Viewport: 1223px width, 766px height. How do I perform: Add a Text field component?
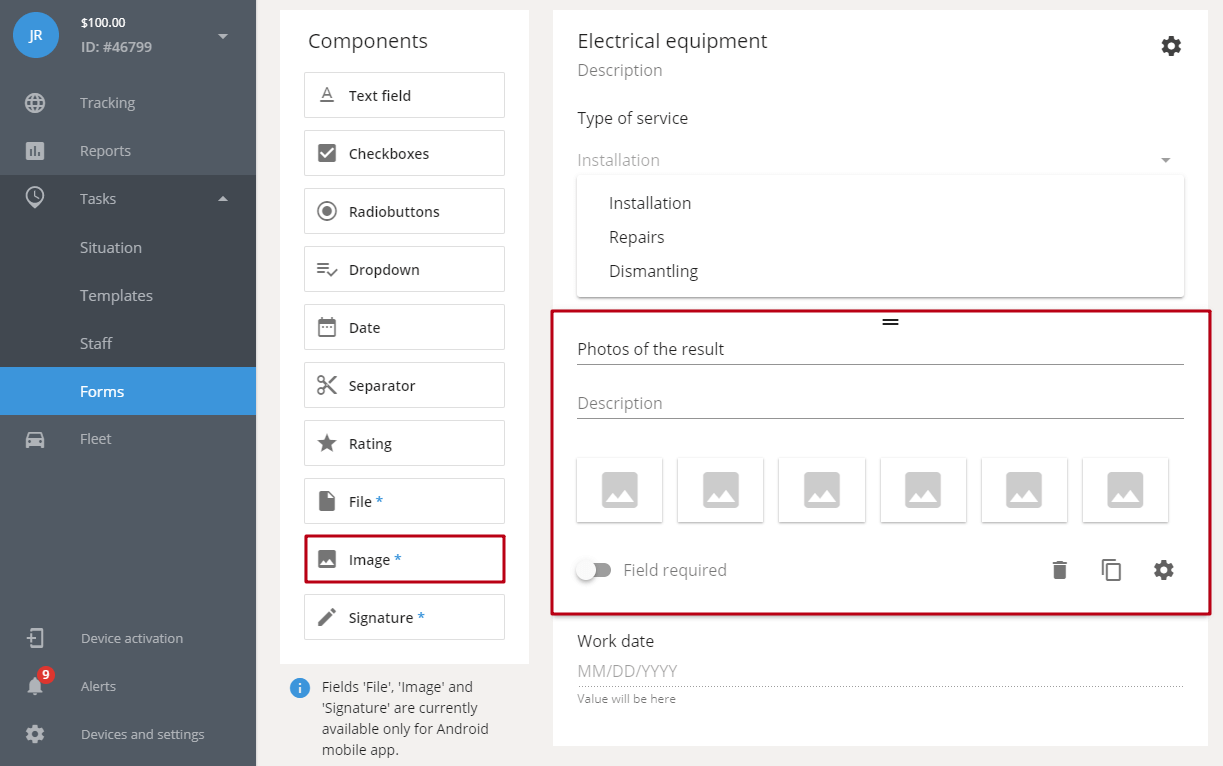pos(404,95)
